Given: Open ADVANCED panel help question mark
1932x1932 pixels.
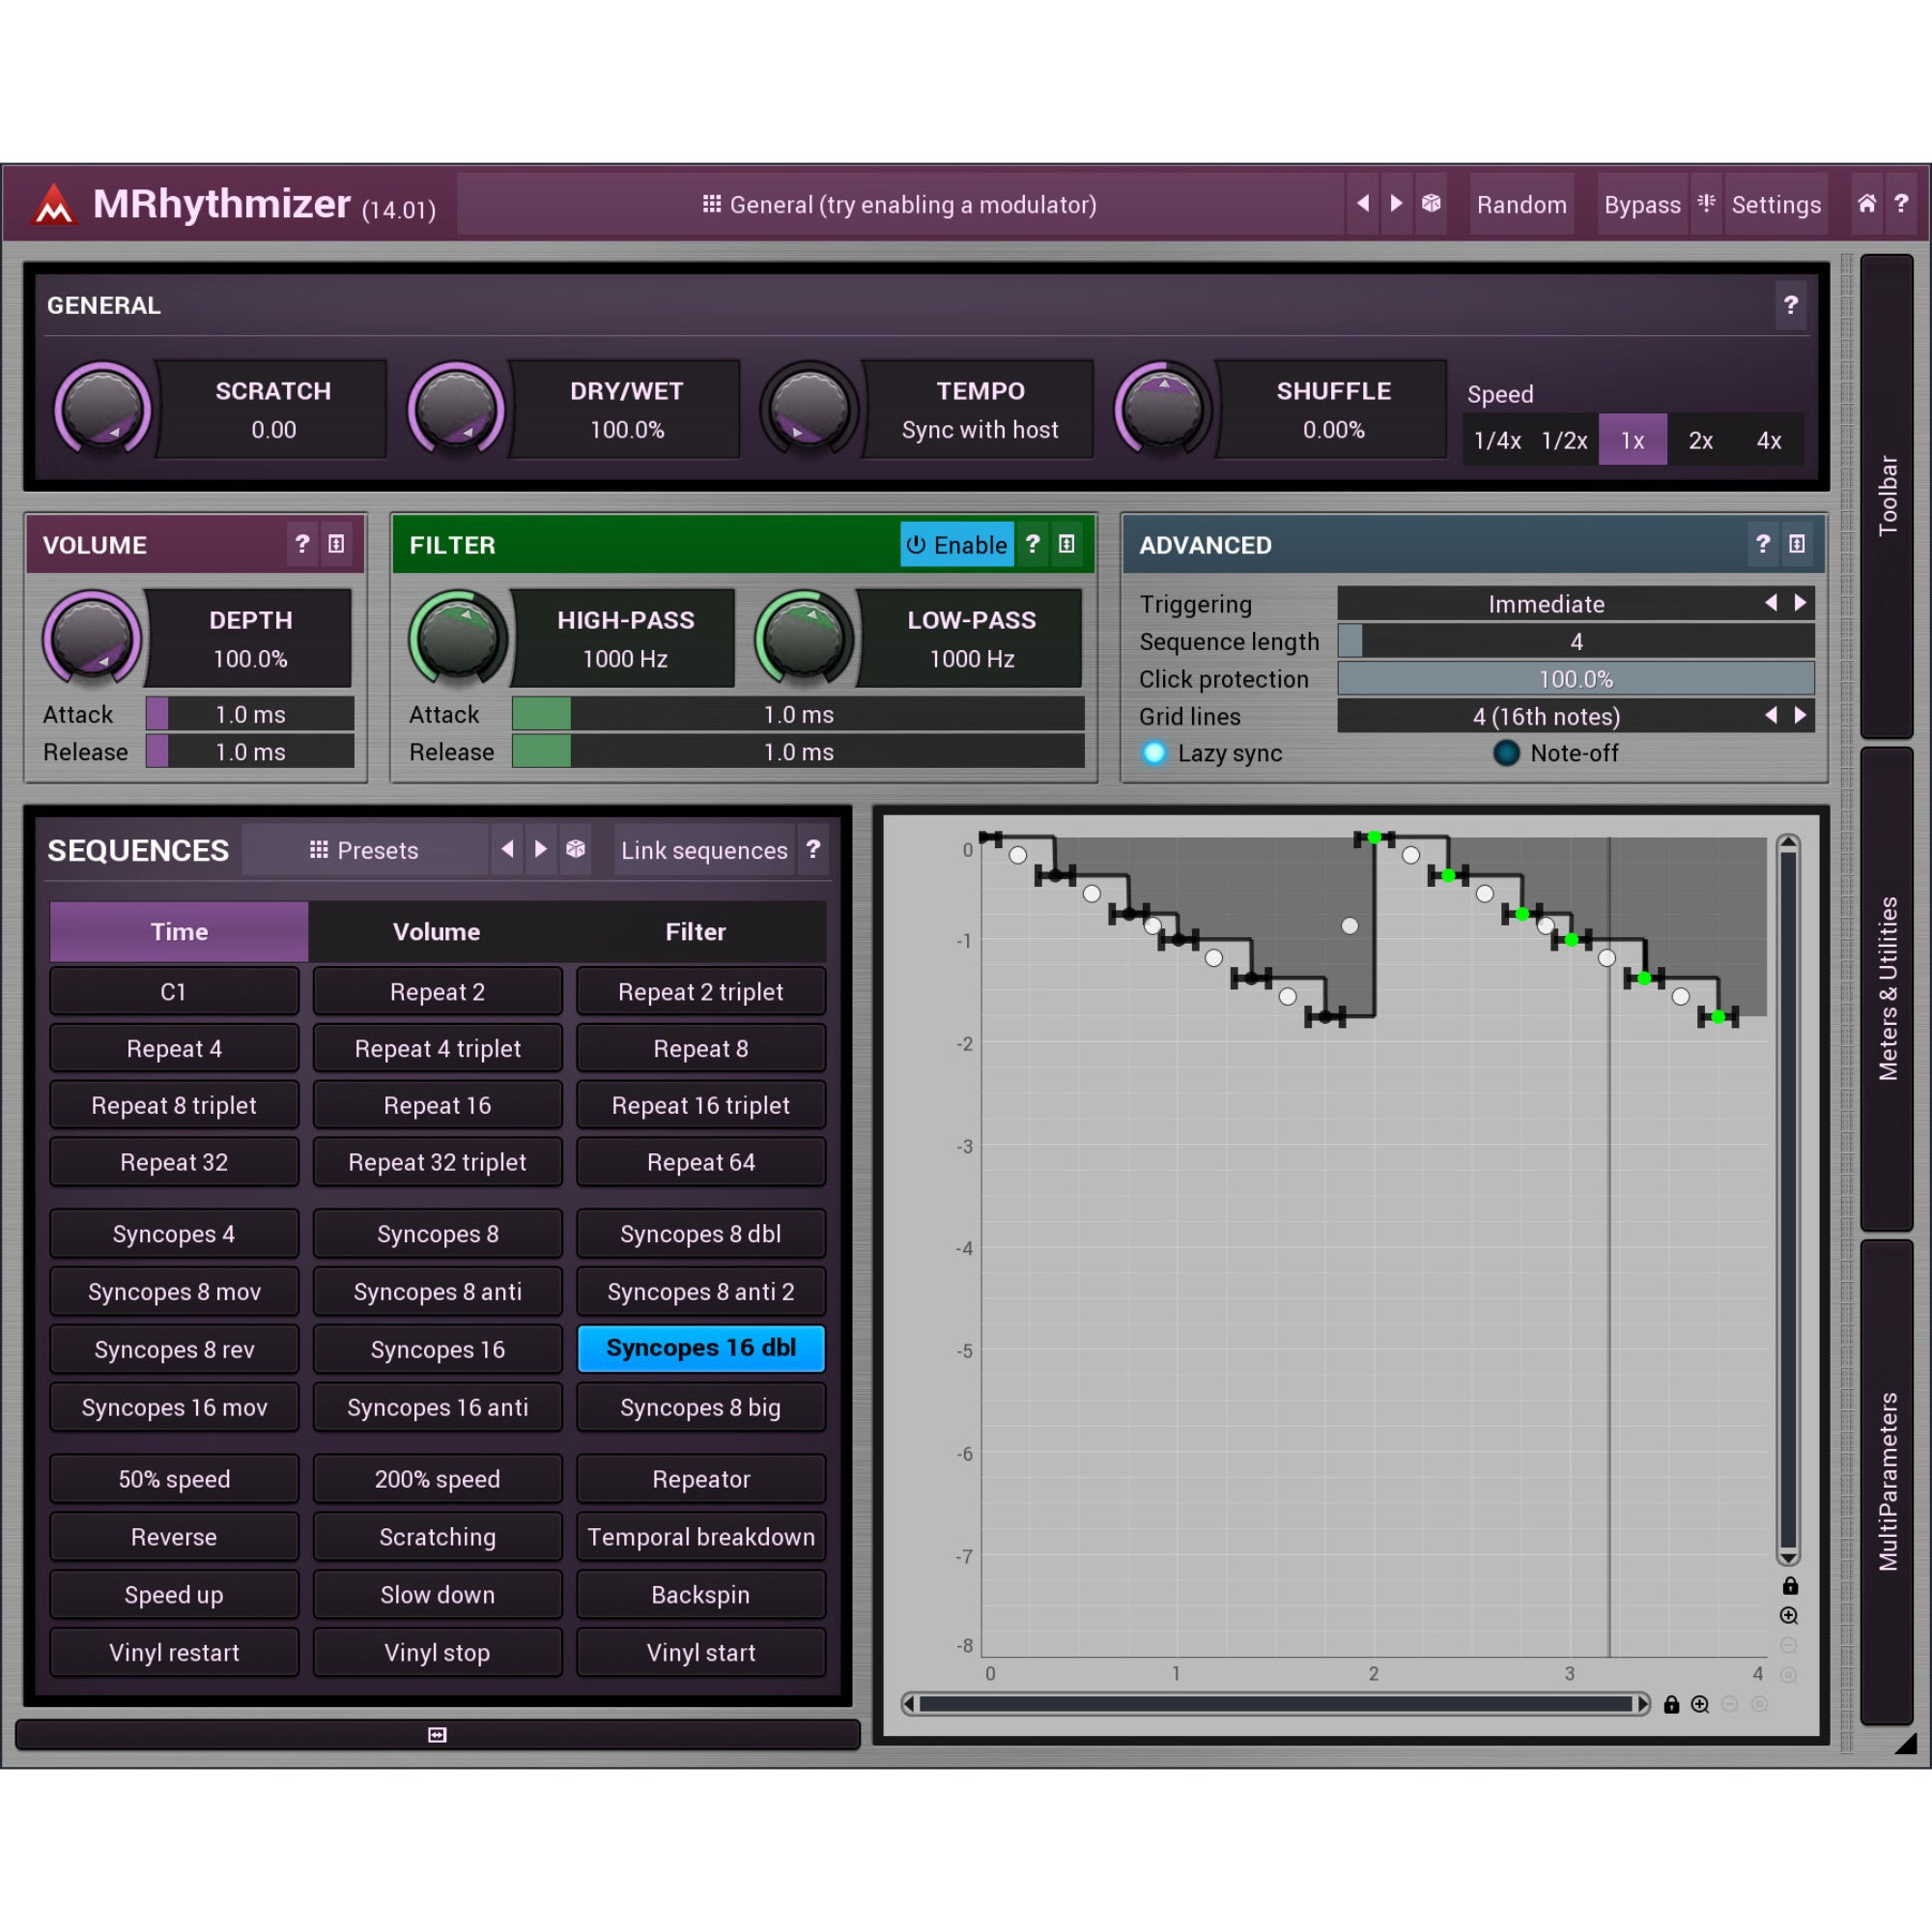Looking at the screenshot, I should [1763, 544].
